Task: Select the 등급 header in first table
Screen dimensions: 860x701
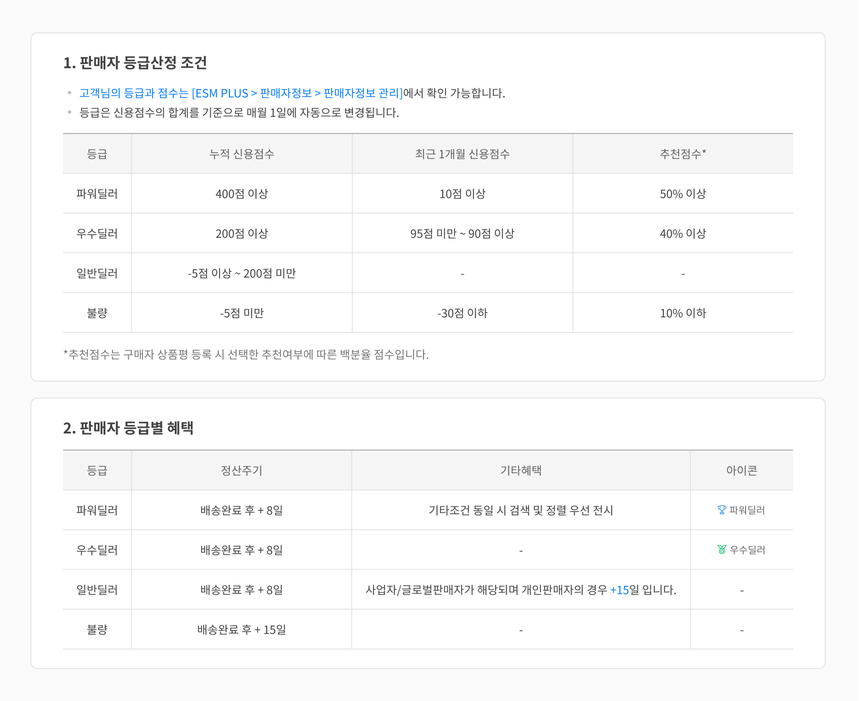Action: (x=97, y=153)
